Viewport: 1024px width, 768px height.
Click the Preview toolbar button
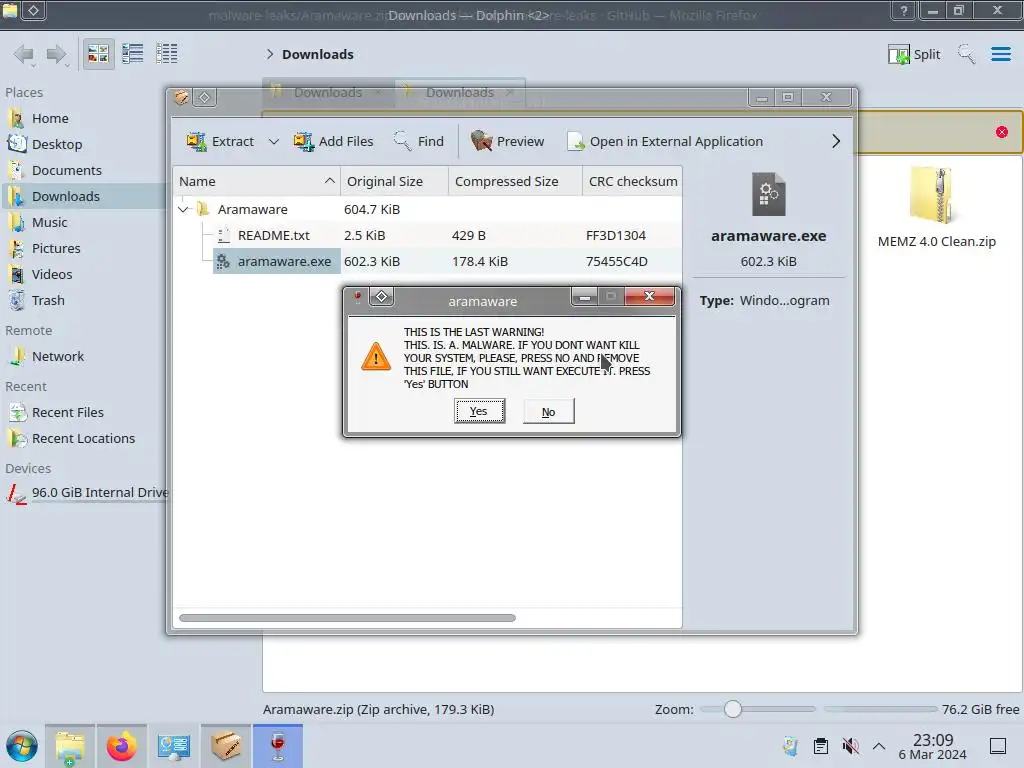[x=507, y=141]
